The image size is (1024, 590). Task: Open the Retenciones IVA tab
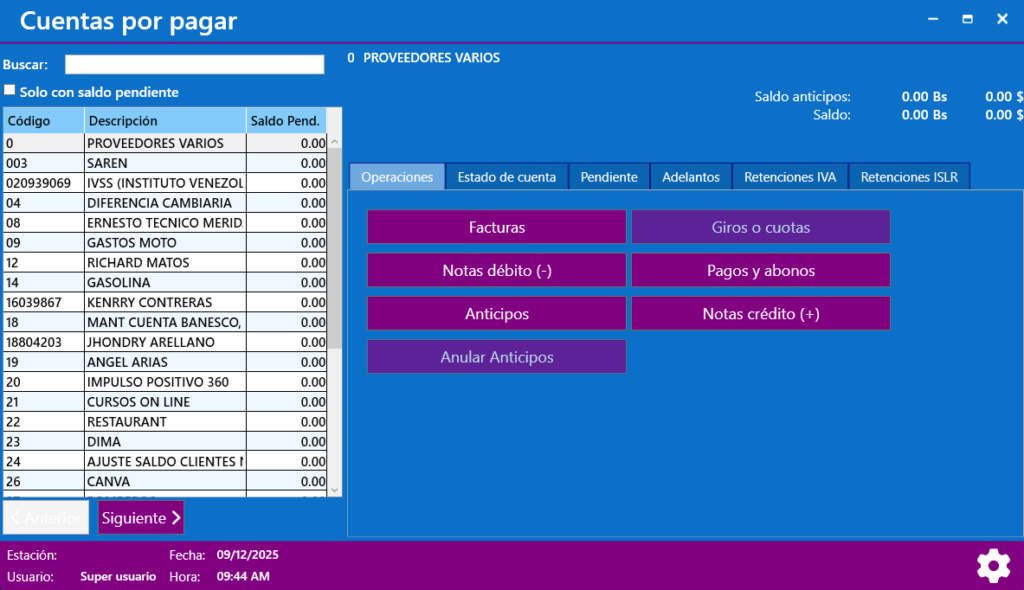[x=790, y=177]
